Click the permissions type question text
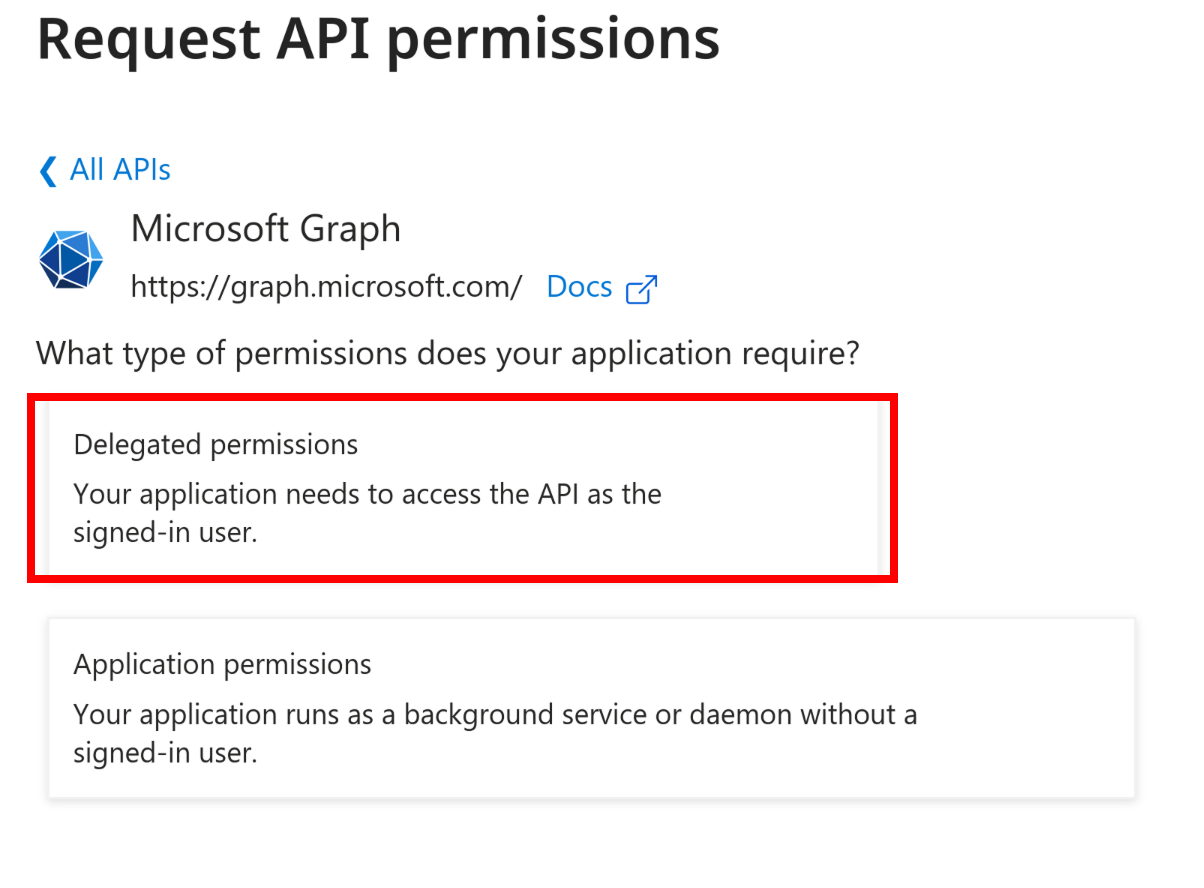The width and height of the screenshot is (1204, 888). [448, 353]
